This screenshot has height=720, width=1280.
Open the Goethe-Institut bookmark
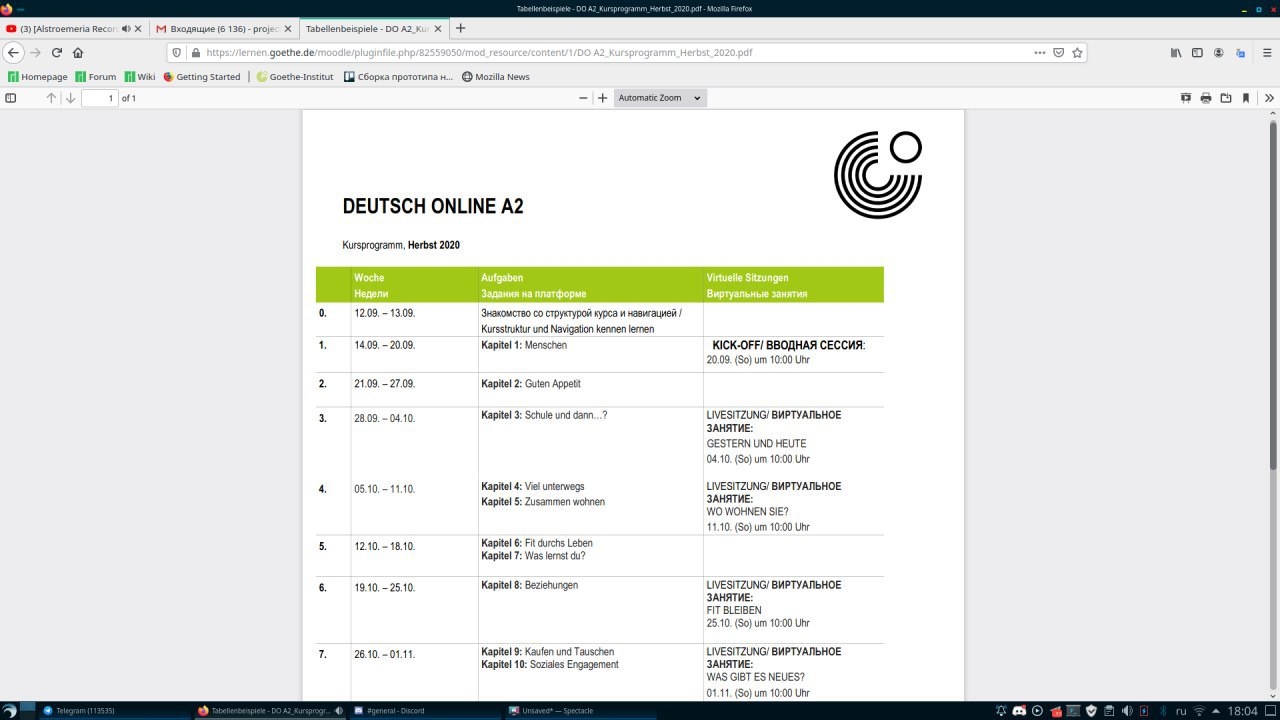[295, 76]
